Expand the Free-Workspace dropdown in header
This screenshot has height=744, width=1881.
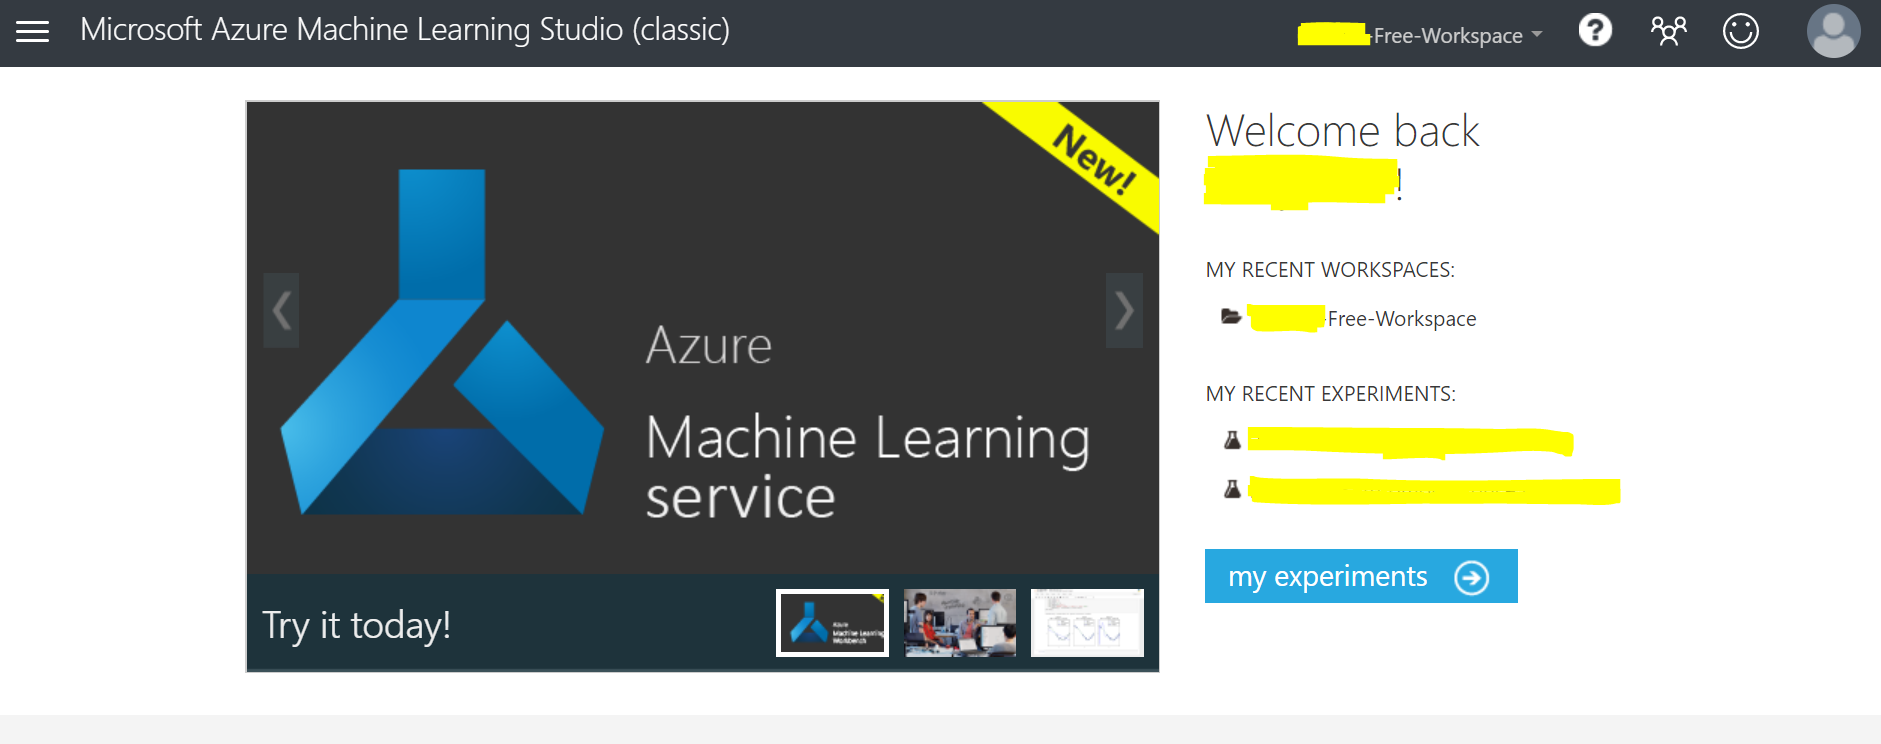(1420, 35)
